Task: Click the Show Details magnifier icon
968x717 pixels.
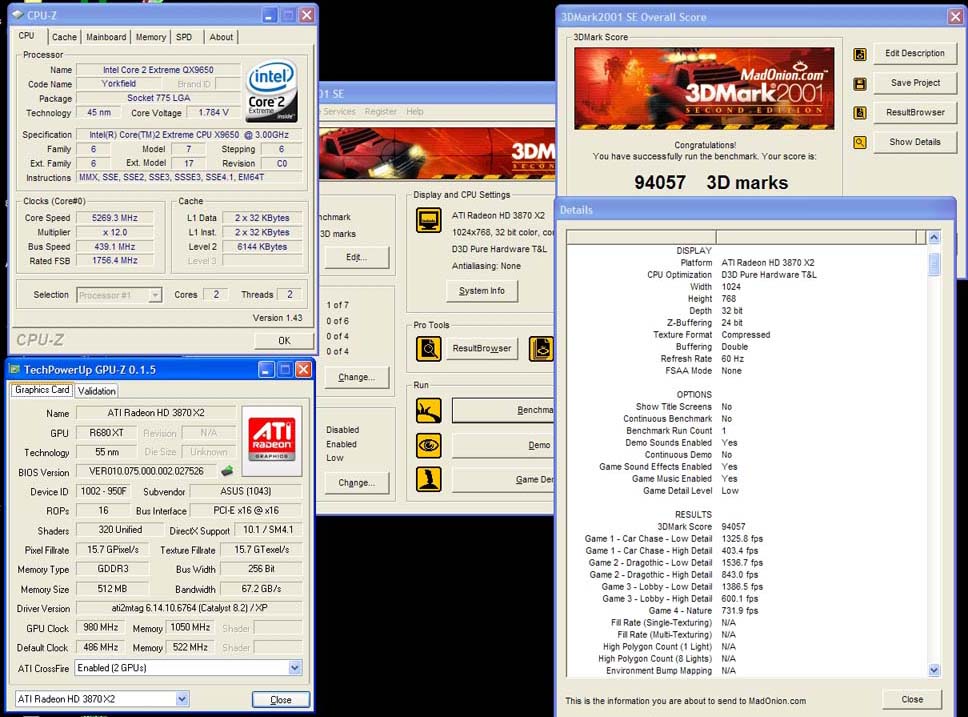Action: pos(859,143)
